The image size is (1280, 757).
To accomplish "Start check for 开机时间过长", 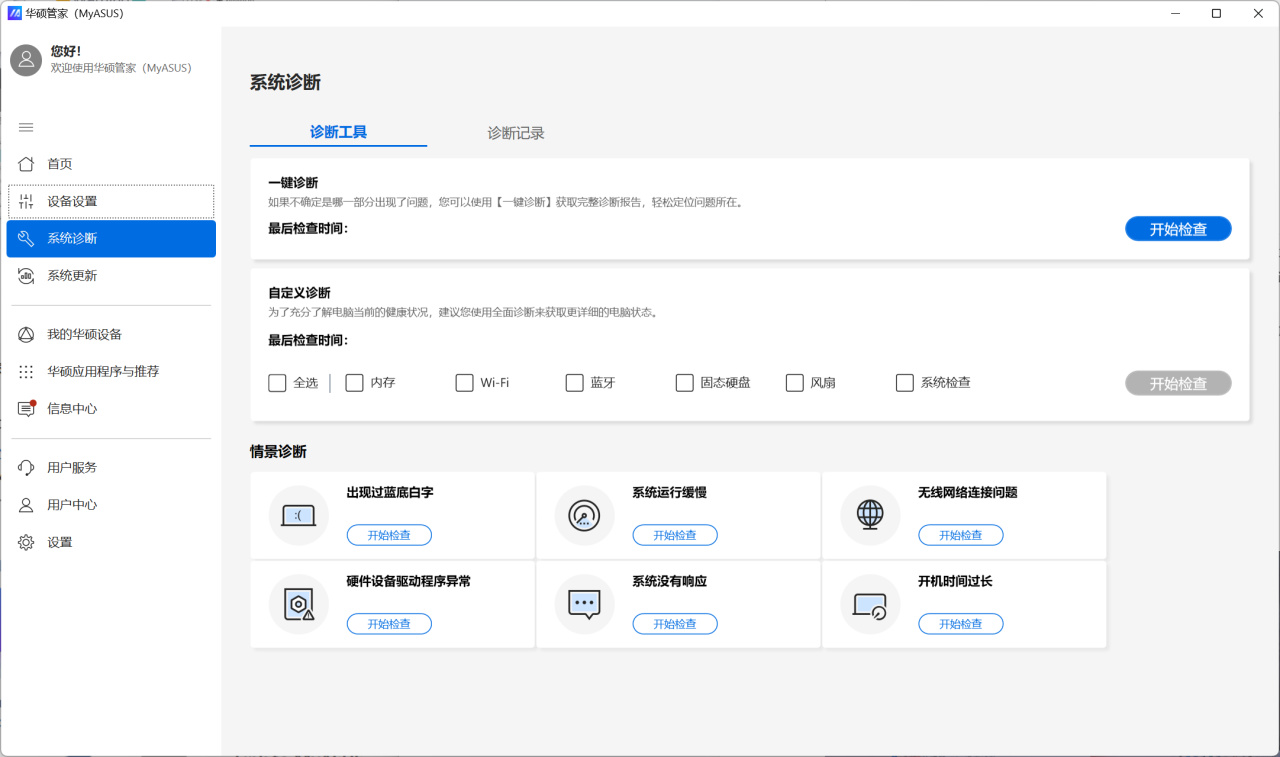I will [961, 624].
